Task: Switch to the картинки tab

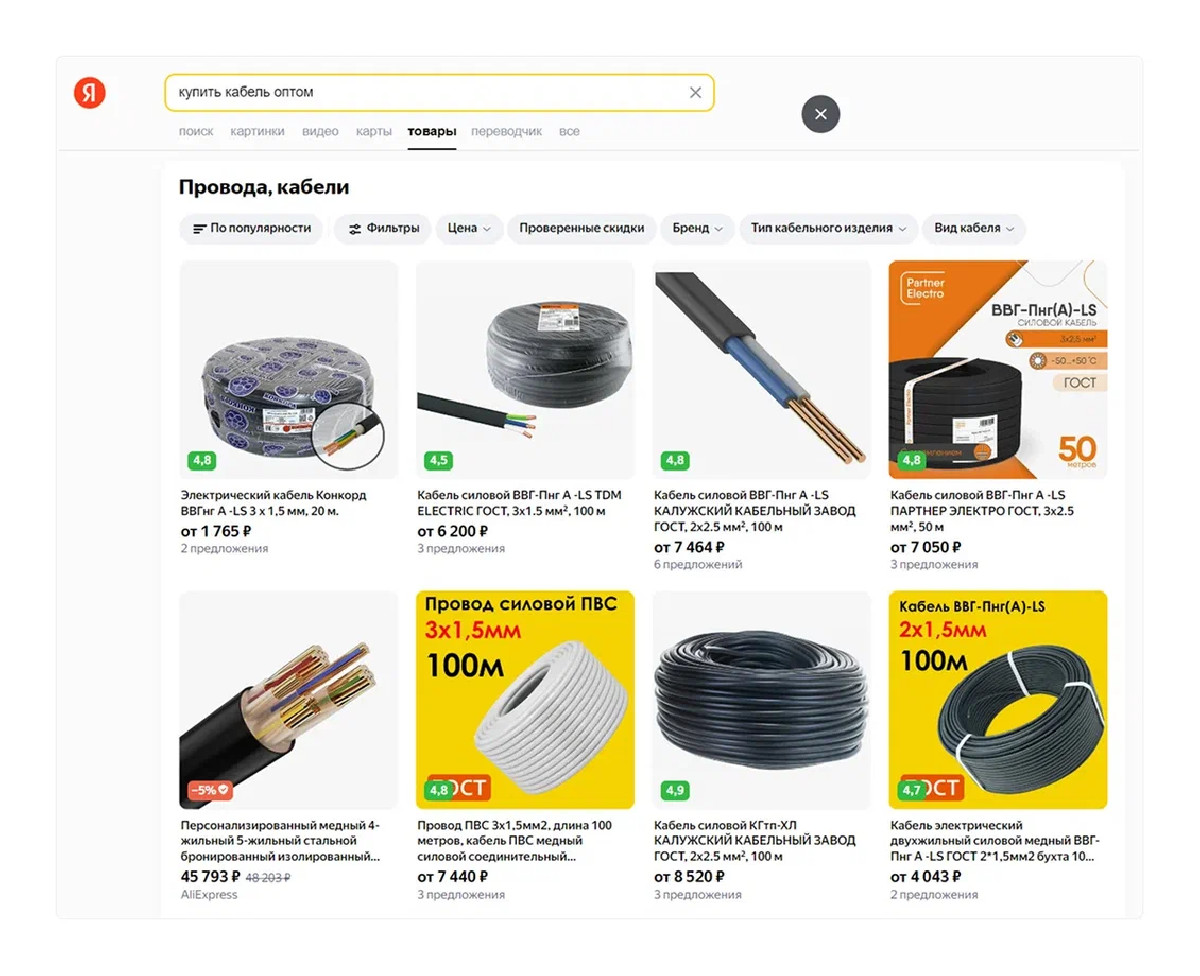Action: pyautogui.click(x=257, y=131)
